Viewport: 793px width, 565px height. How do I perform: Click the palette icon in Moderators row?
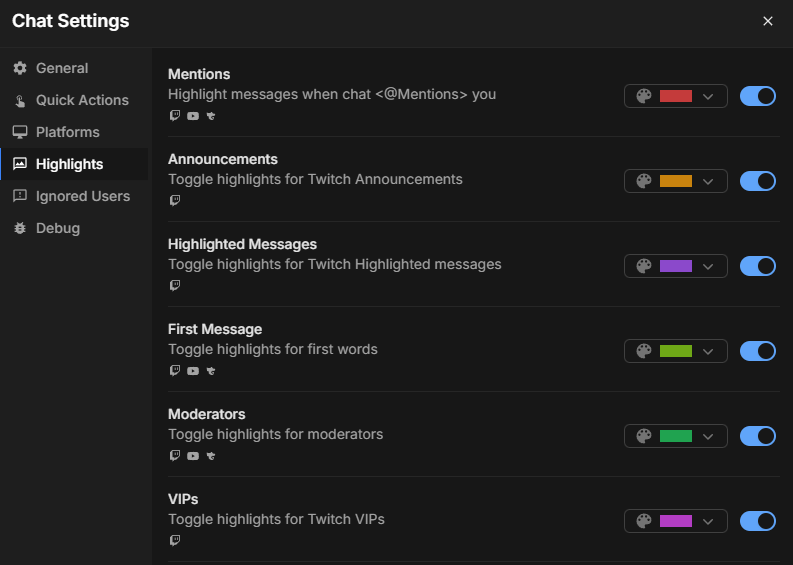tap(644, 436)
